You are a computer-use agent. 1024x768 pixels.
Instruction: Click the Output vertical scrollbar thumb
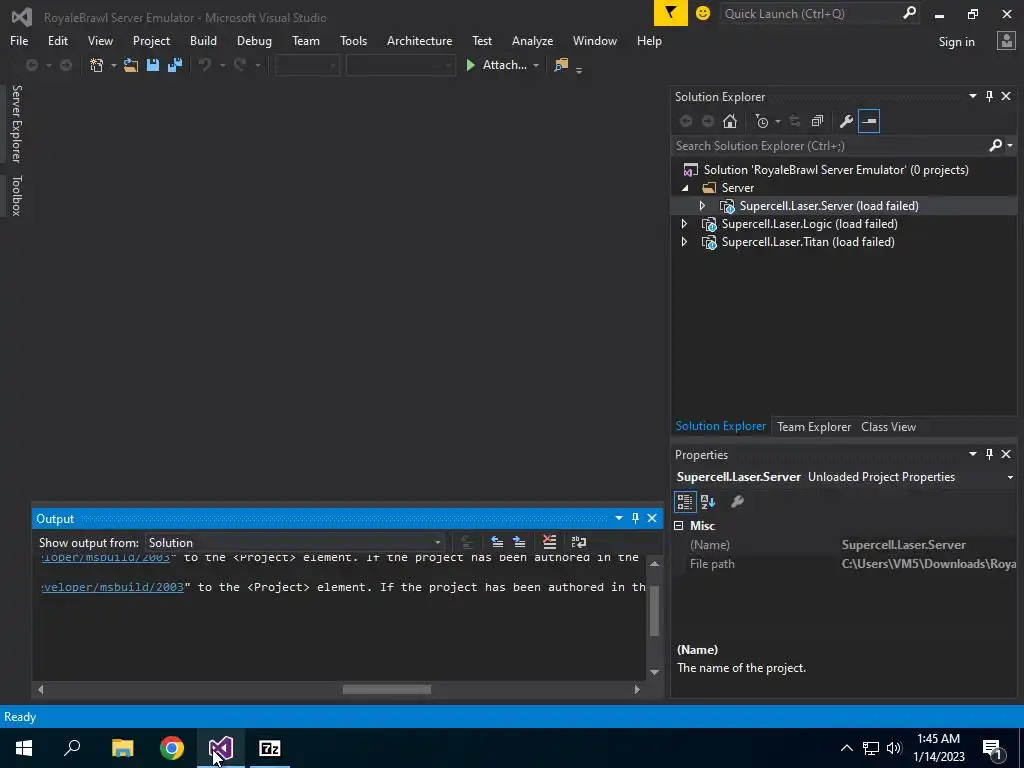pyautogui.click(x=654, y=609)
